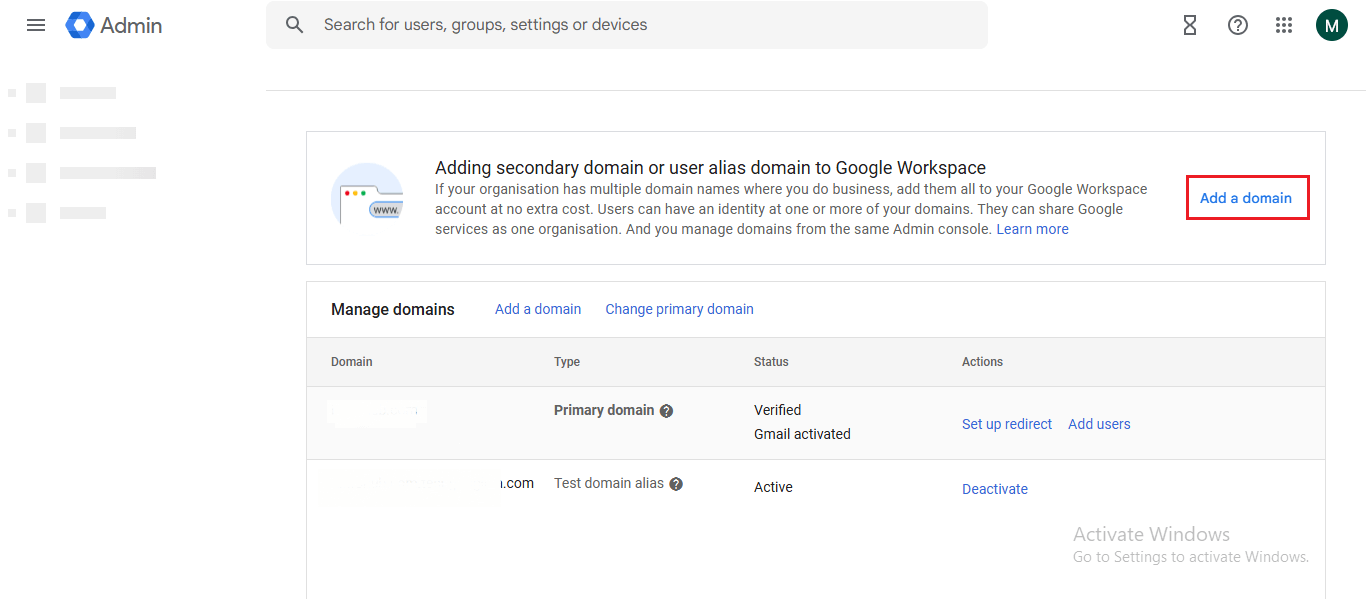
Task: Open the Learn more link
Action: pyautogui.click(x=1032, y=229)
